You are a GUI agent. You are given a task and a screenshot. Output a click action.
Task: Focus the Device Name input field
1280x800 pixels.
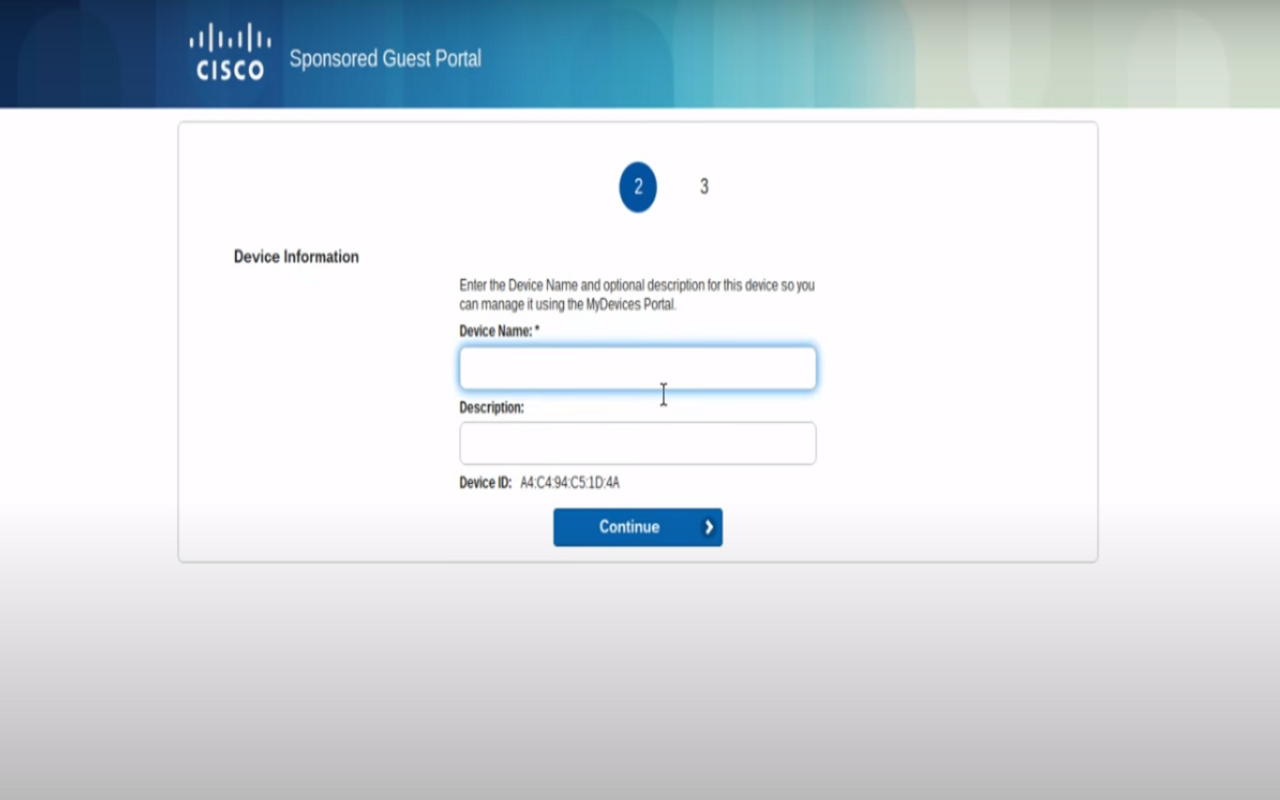click(x=638, y=368)
